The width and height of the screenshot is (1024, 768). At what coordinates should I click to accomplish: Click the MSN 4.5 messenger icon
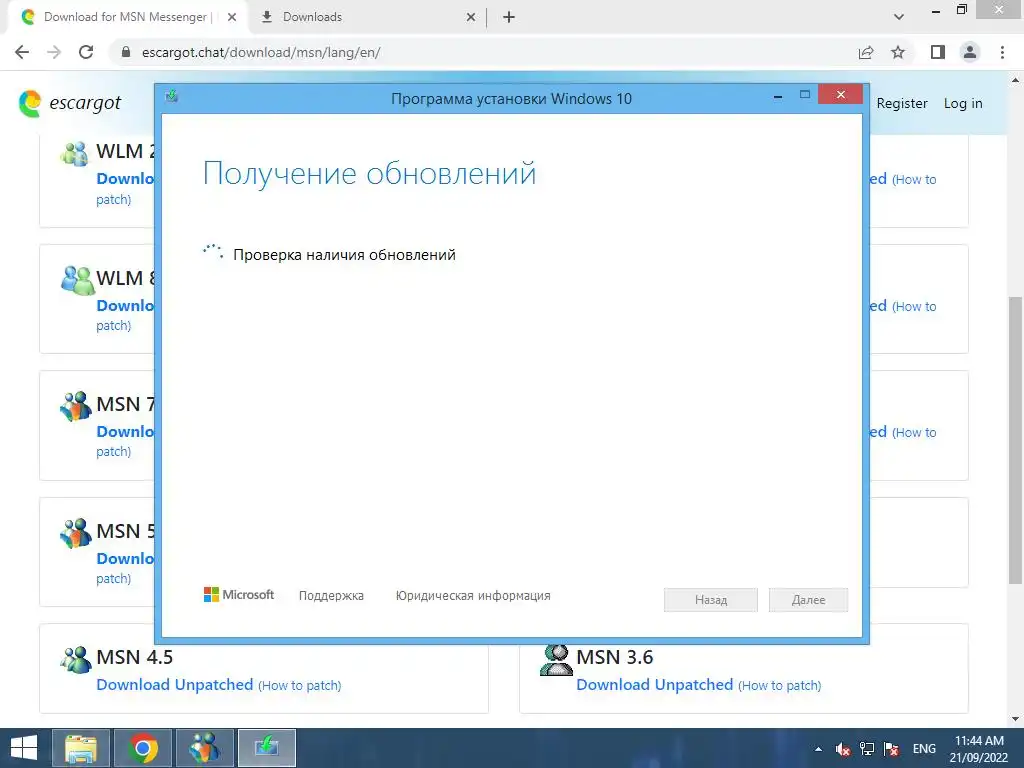(x=76, y=659)
